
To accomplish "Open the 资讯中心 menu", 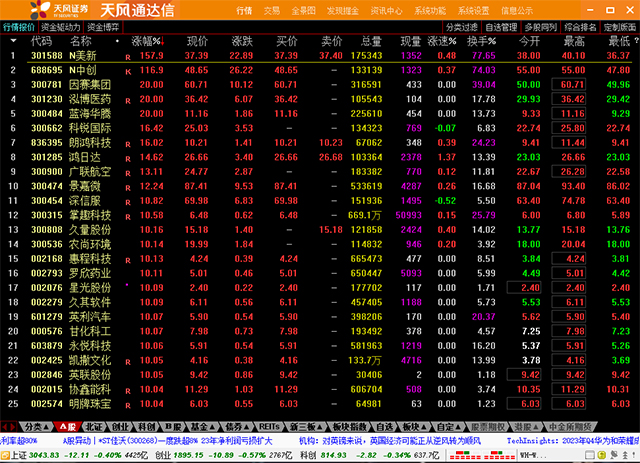I will coord(386,11).
